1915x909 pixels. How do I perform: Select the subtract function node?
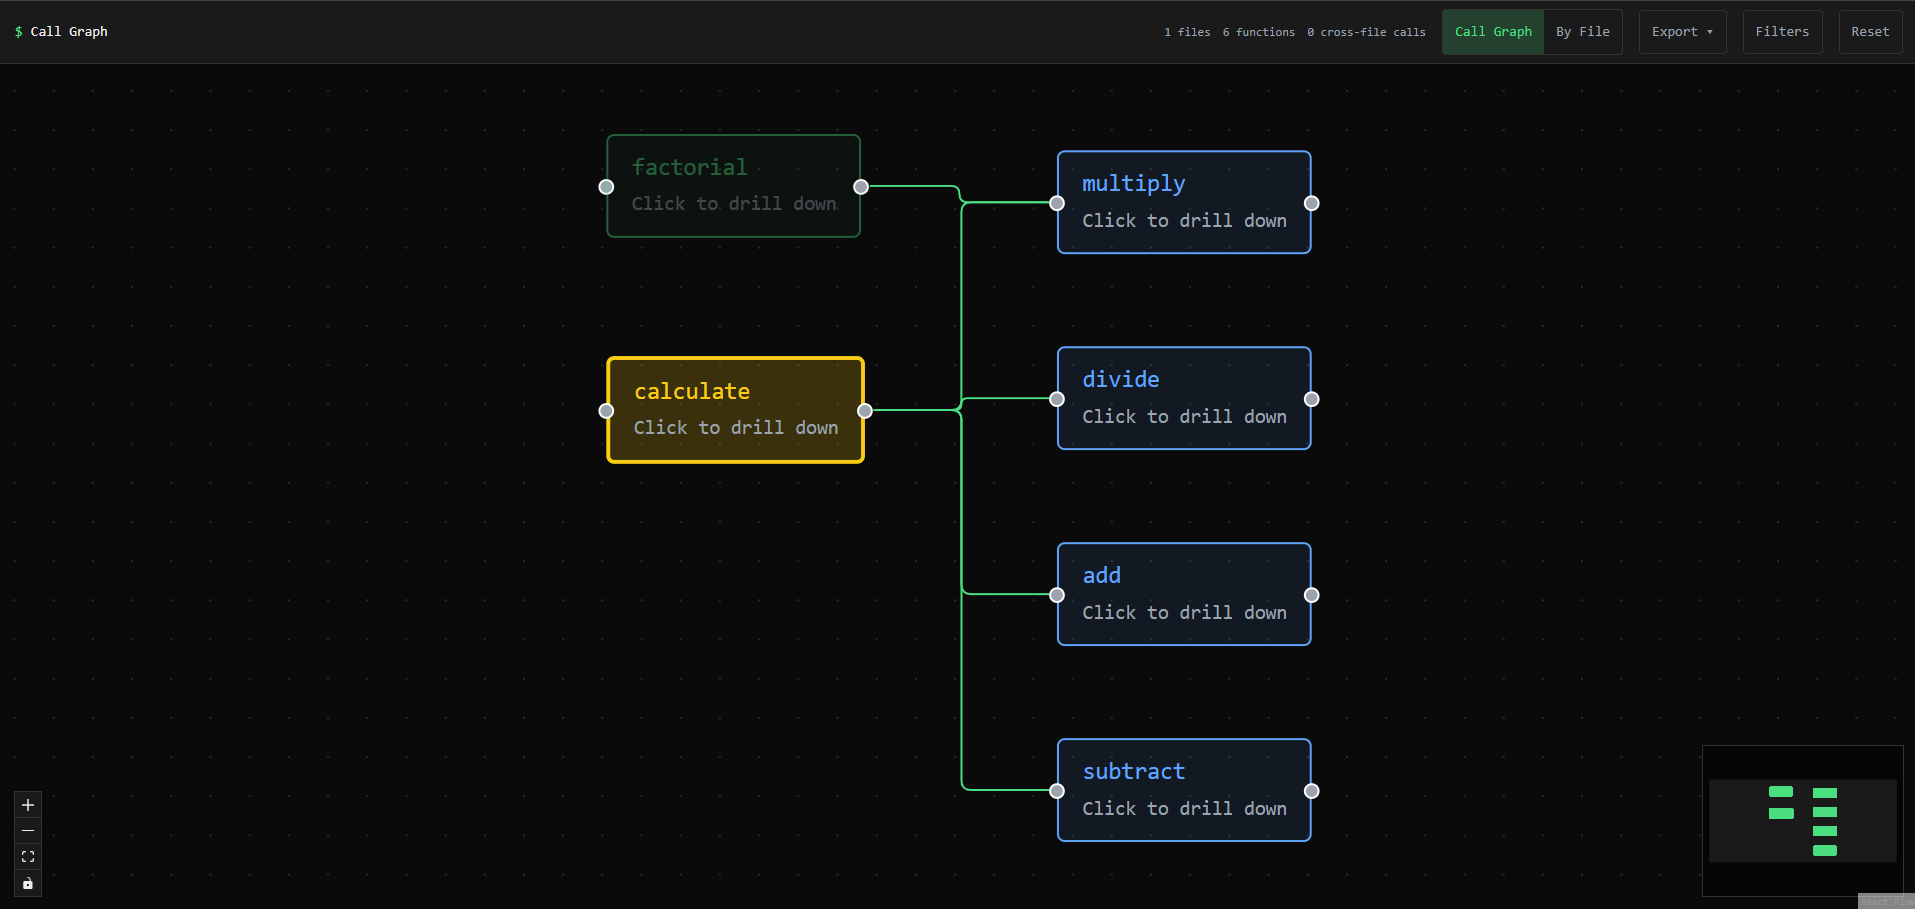1183,790
